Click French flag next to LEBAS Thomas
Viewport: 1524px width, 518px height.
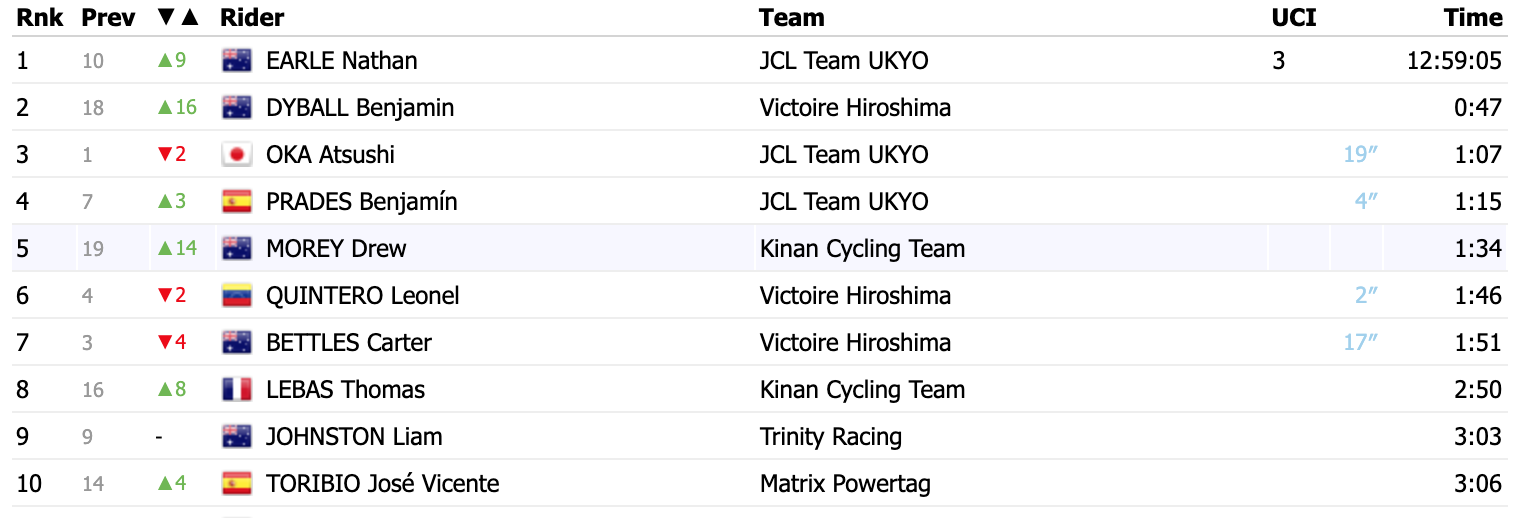(236, 389)
